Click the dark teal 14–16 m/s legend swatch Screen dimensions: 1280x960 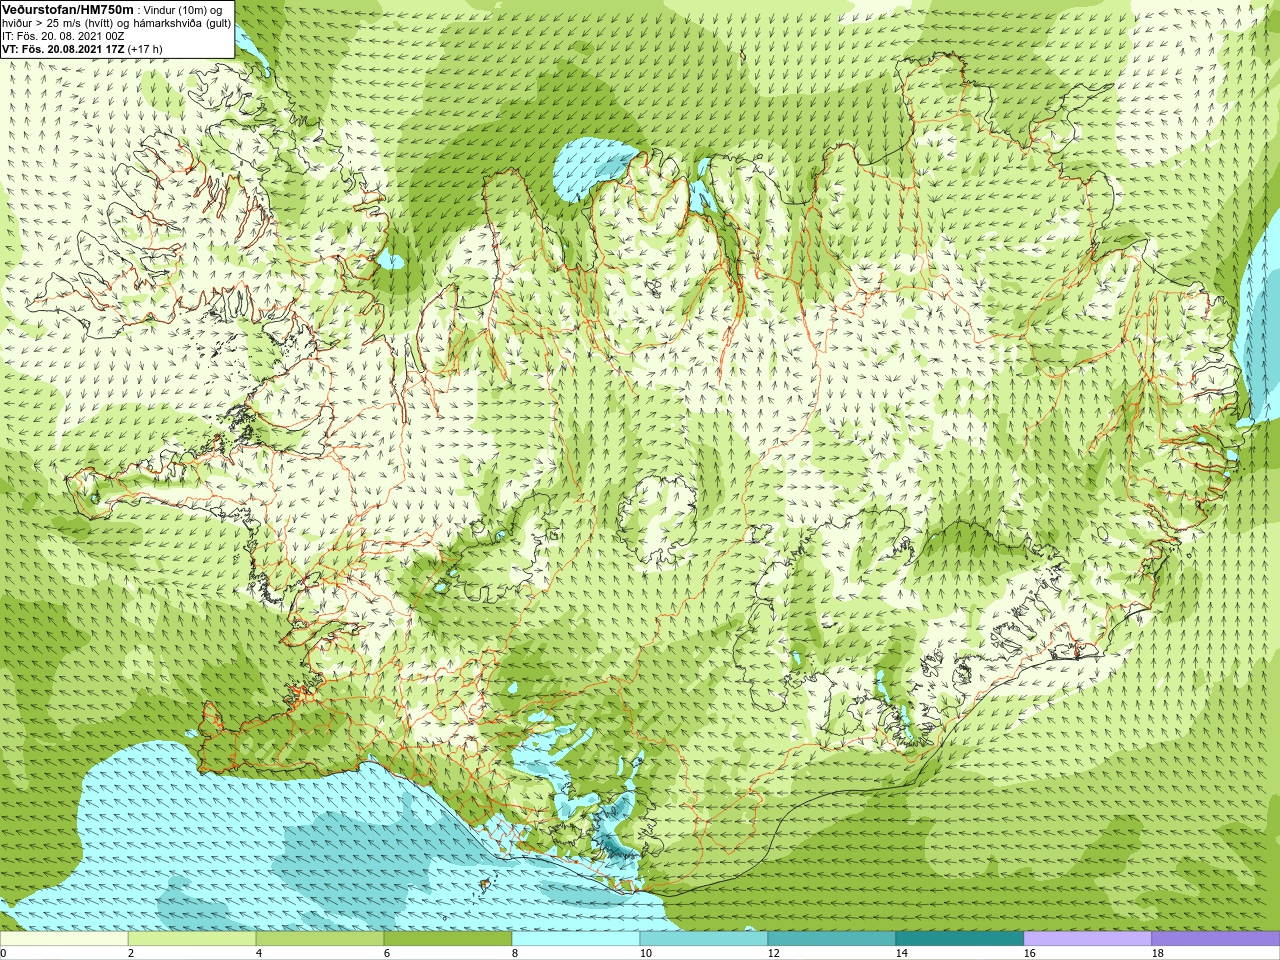click(960, 939)
